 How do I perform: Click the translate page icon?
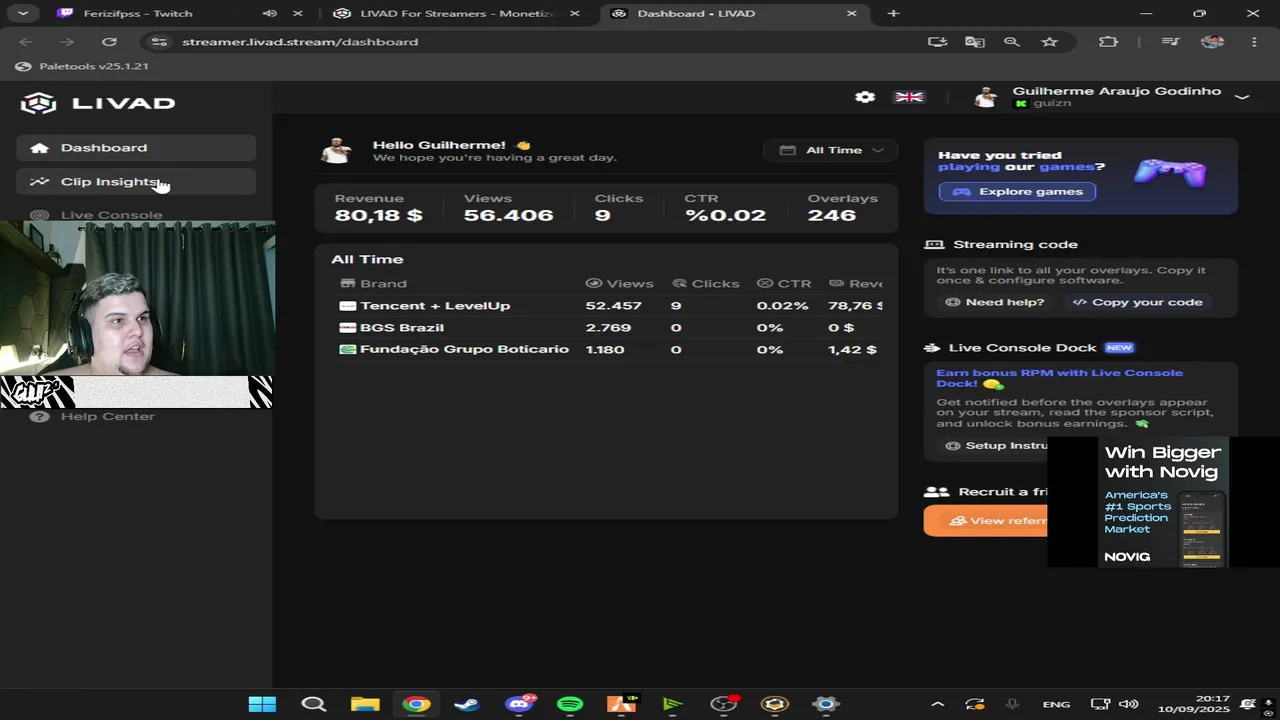click(974, 42)
